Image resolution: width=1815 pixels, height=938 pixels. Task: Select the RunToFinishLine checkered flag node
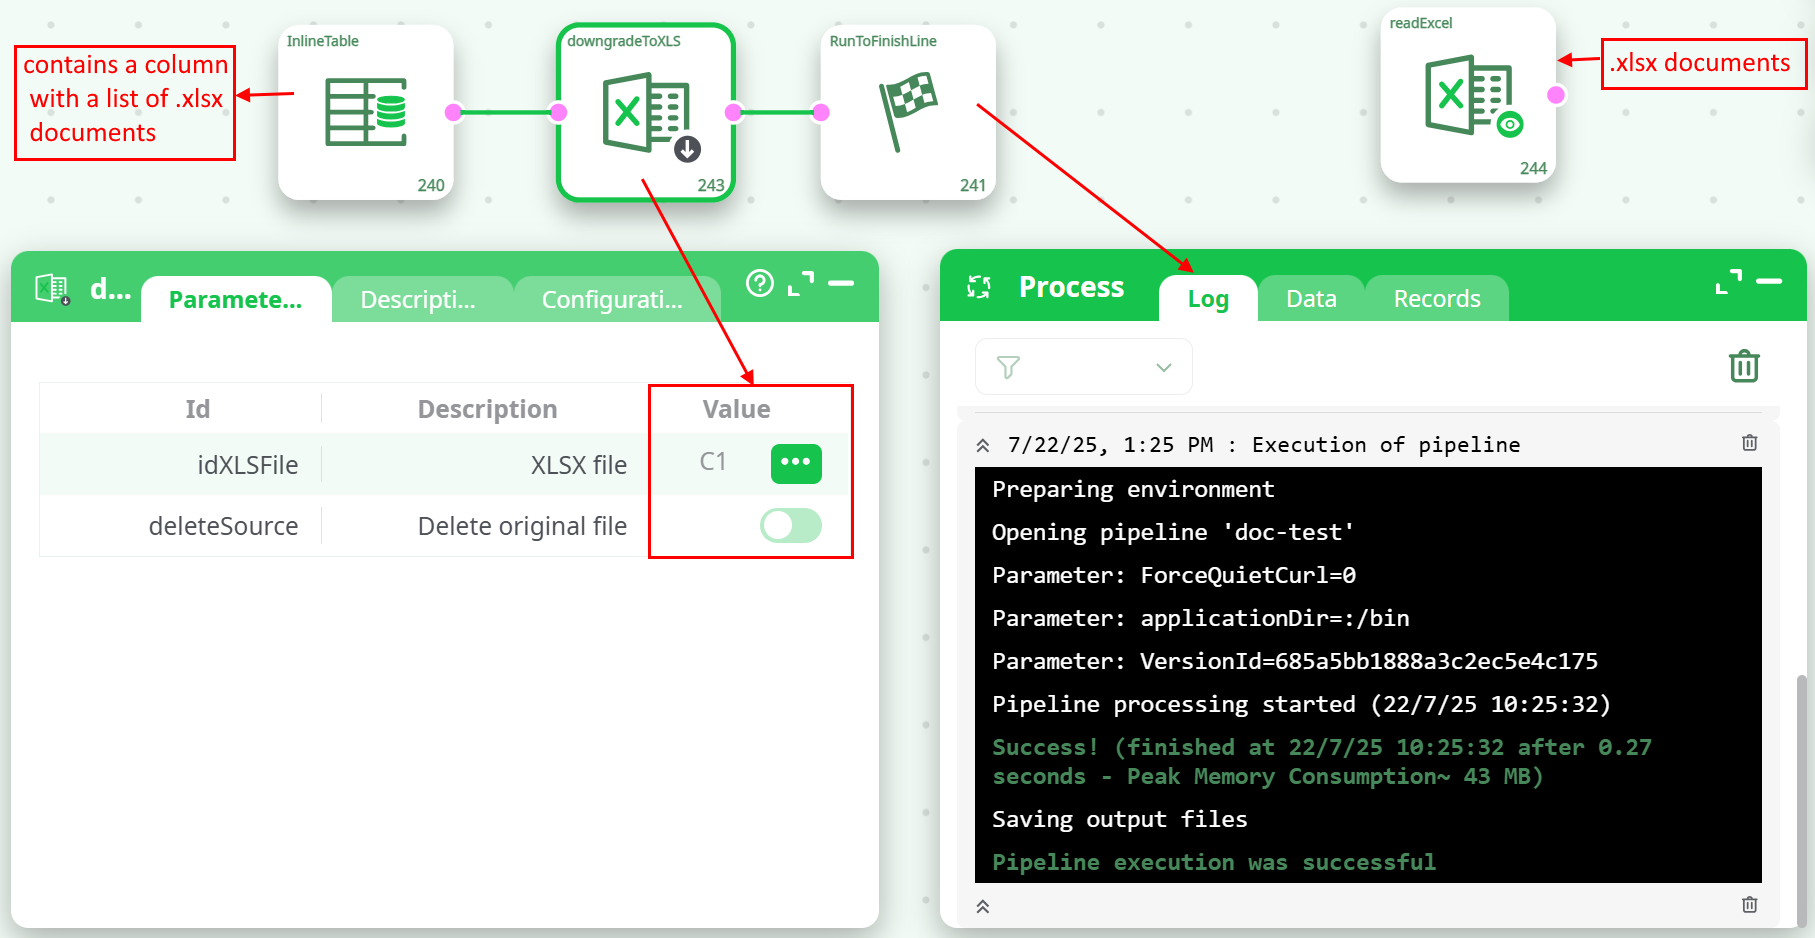907,111
